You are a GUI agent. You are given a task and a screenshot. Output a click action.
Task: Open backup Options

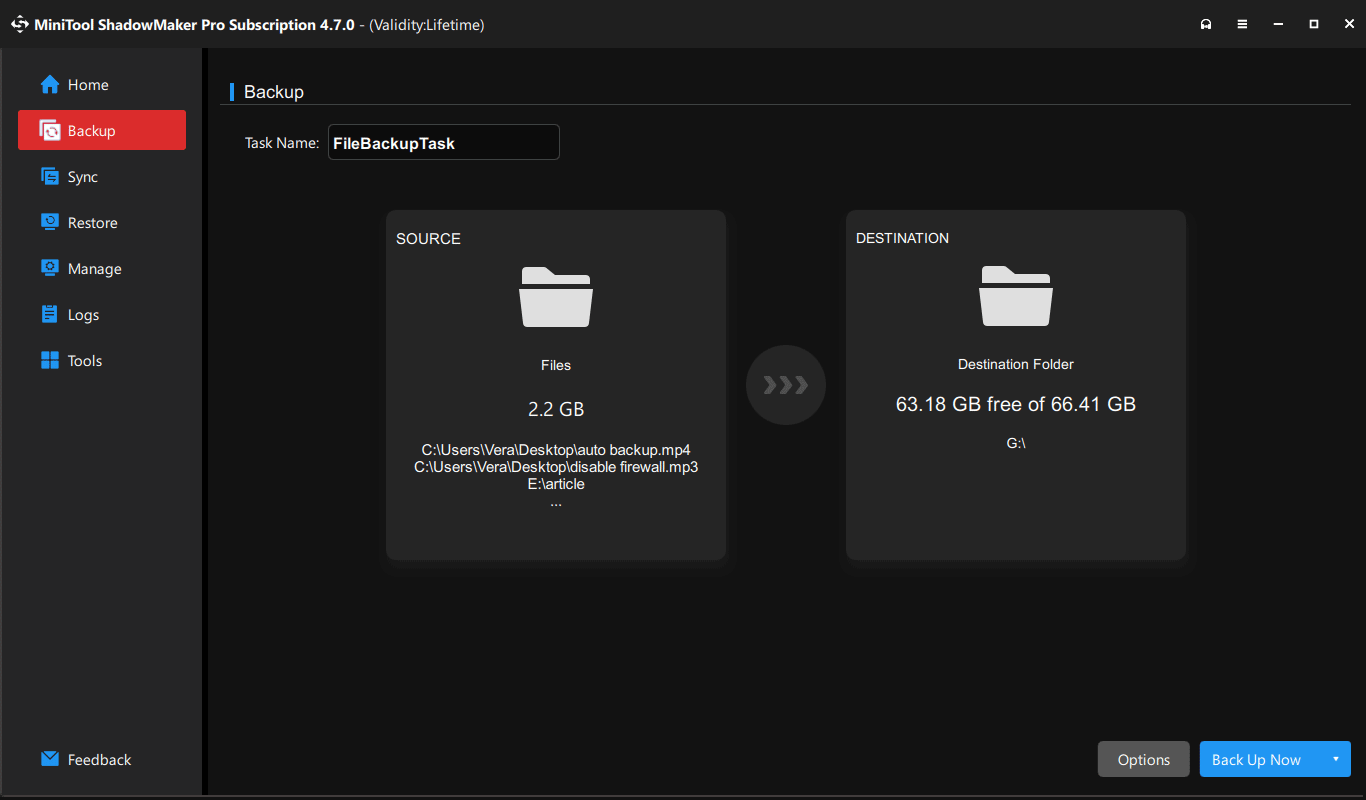(x=1143, y=759)
